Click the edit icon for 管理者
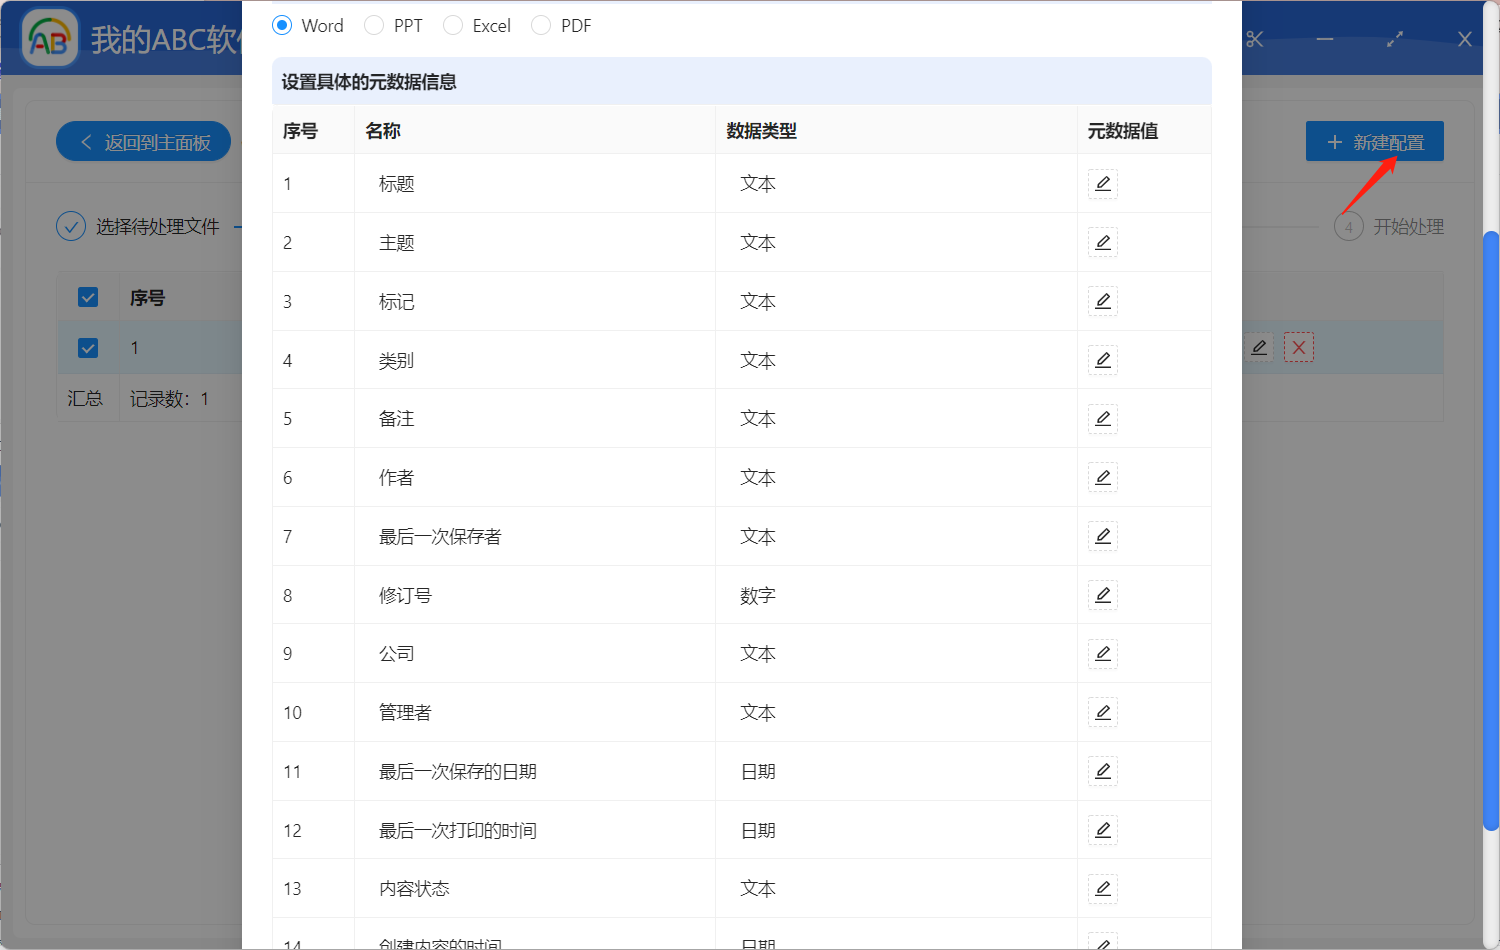 pyautogui.click(x=1102, y=712)
